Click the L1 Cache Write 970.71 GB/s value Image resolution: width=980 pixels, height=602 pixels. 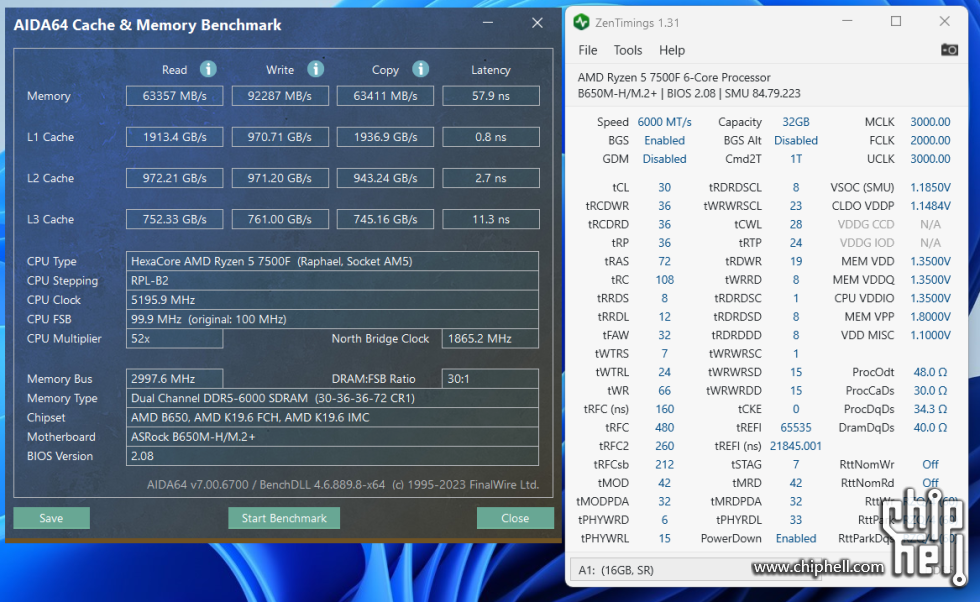pyautogui.click(x=279, y=137)
